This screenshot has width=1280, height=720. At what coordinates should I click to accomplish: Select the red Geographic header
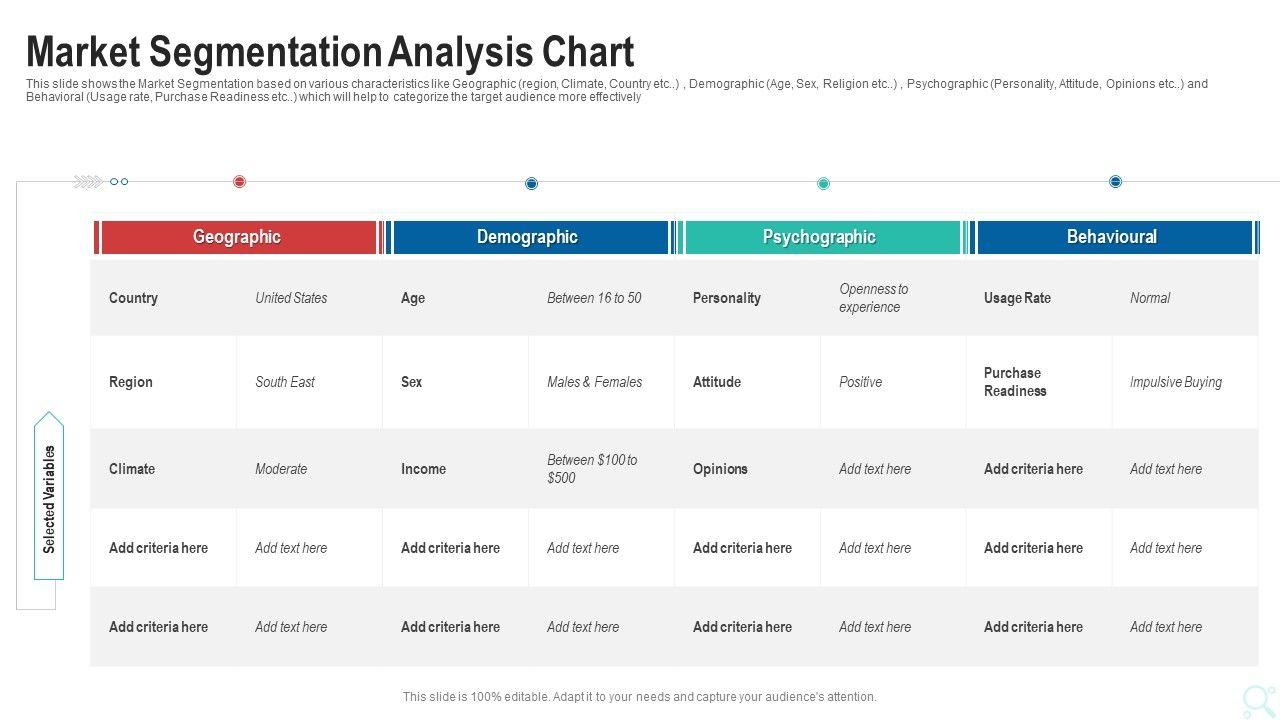coord(237,237)
